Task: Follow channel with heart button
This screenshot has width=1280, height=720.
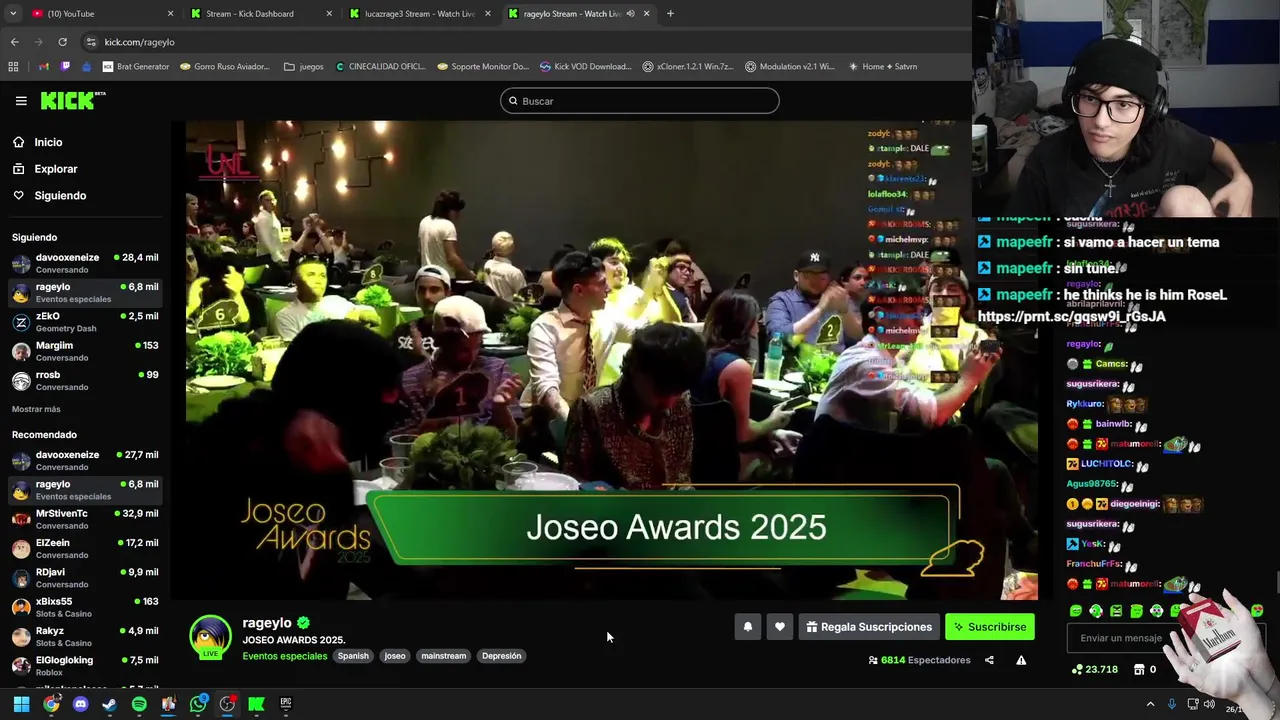Action: point(780,627)
